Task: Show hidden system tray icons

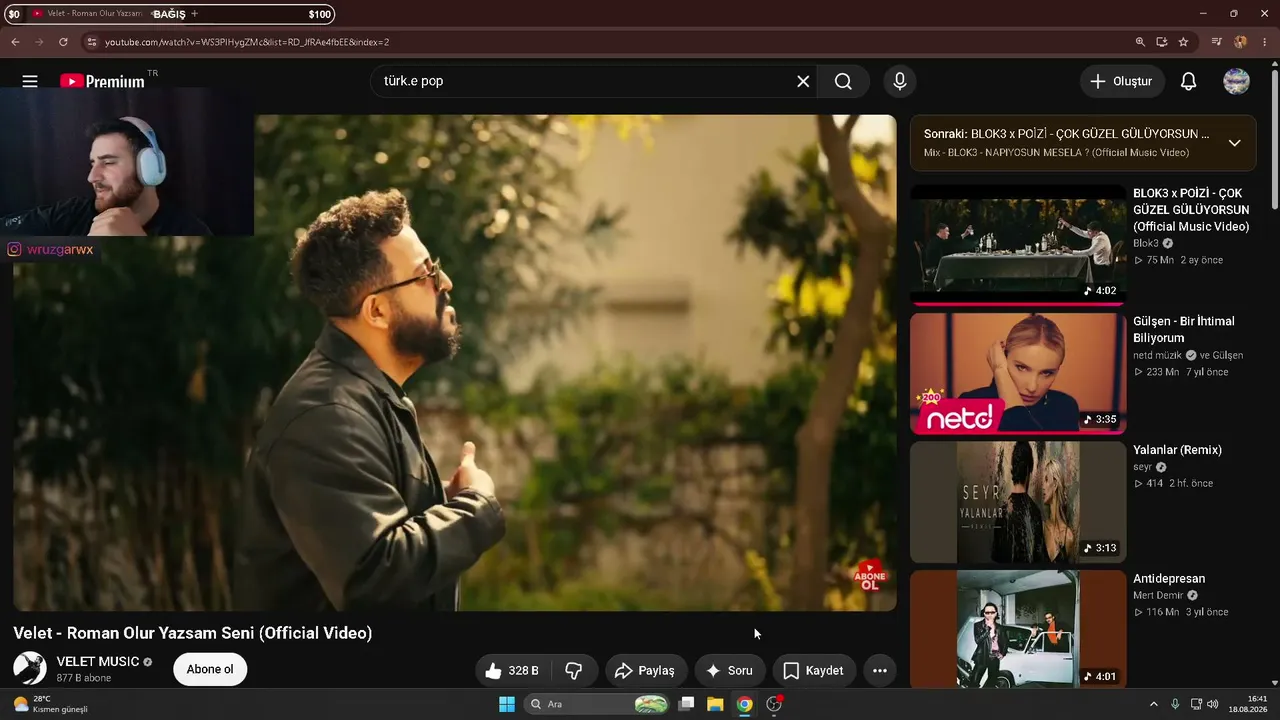Action: coord(1153,704)
